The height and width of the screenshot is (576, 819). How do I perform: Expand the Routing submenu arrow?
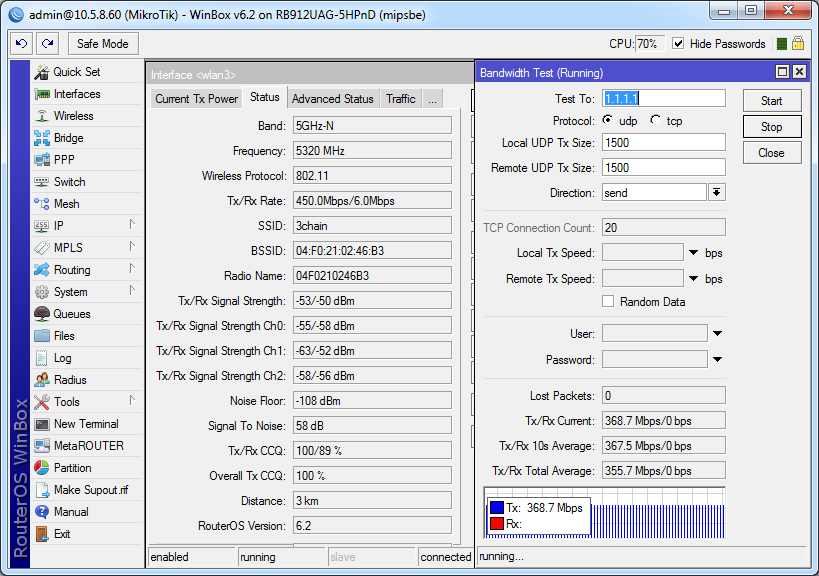pos(132,268)
